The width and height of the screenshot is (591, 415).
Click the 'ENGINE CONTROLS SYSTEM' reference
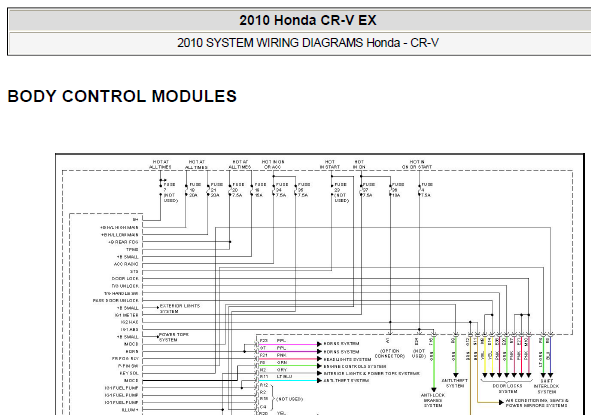[x=355, y=366]
